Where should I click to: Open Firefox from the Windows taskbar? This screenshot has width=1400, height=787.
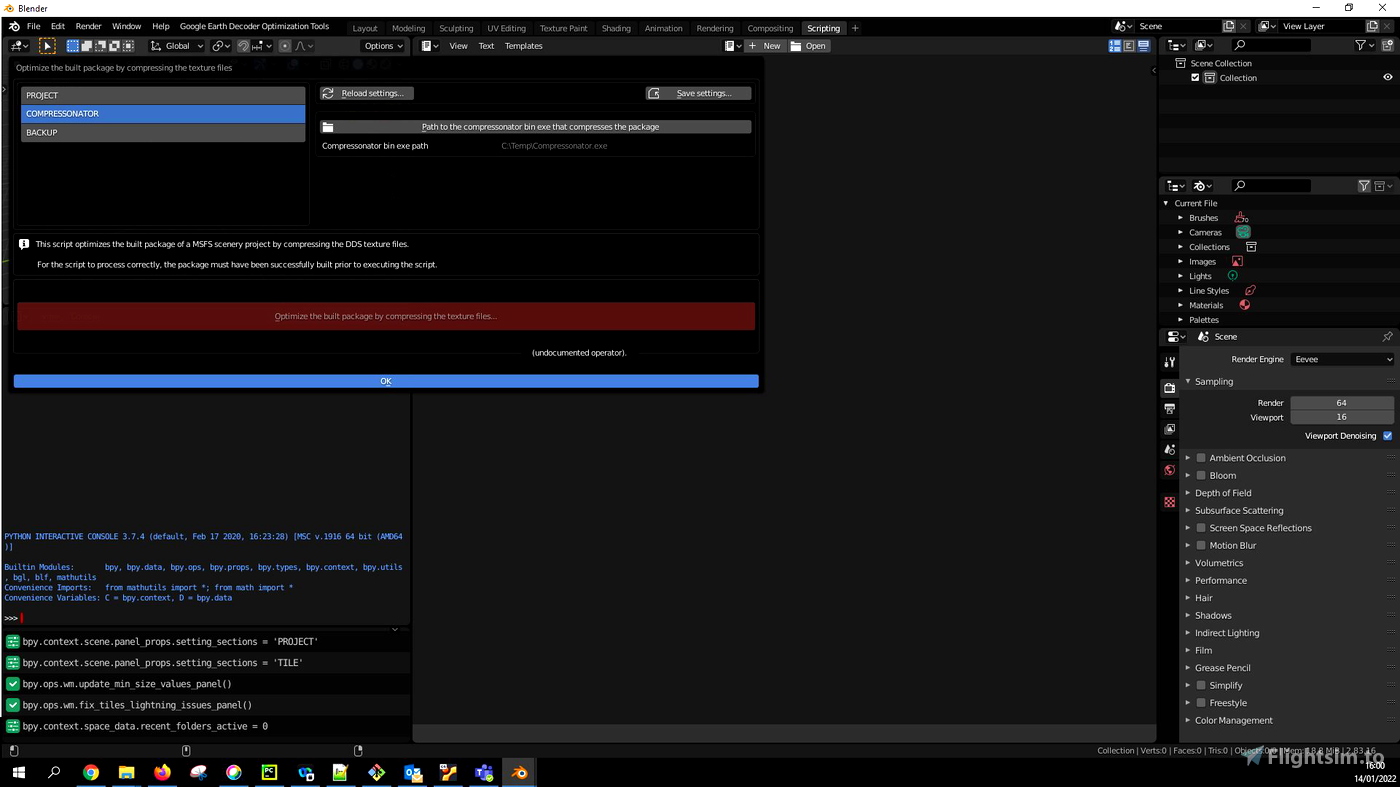tap(162, 772)
